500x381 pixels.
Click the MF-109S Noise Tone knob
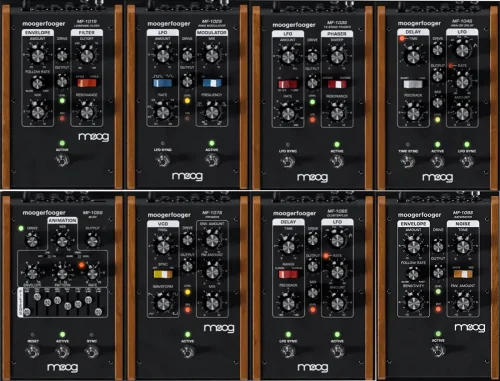(463, 247)
